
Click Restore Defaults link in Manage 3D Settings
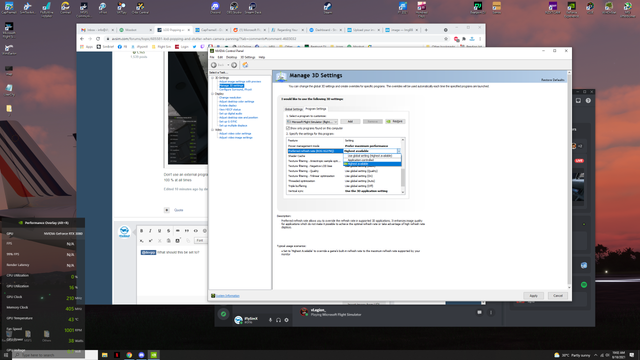coord(553,80)
